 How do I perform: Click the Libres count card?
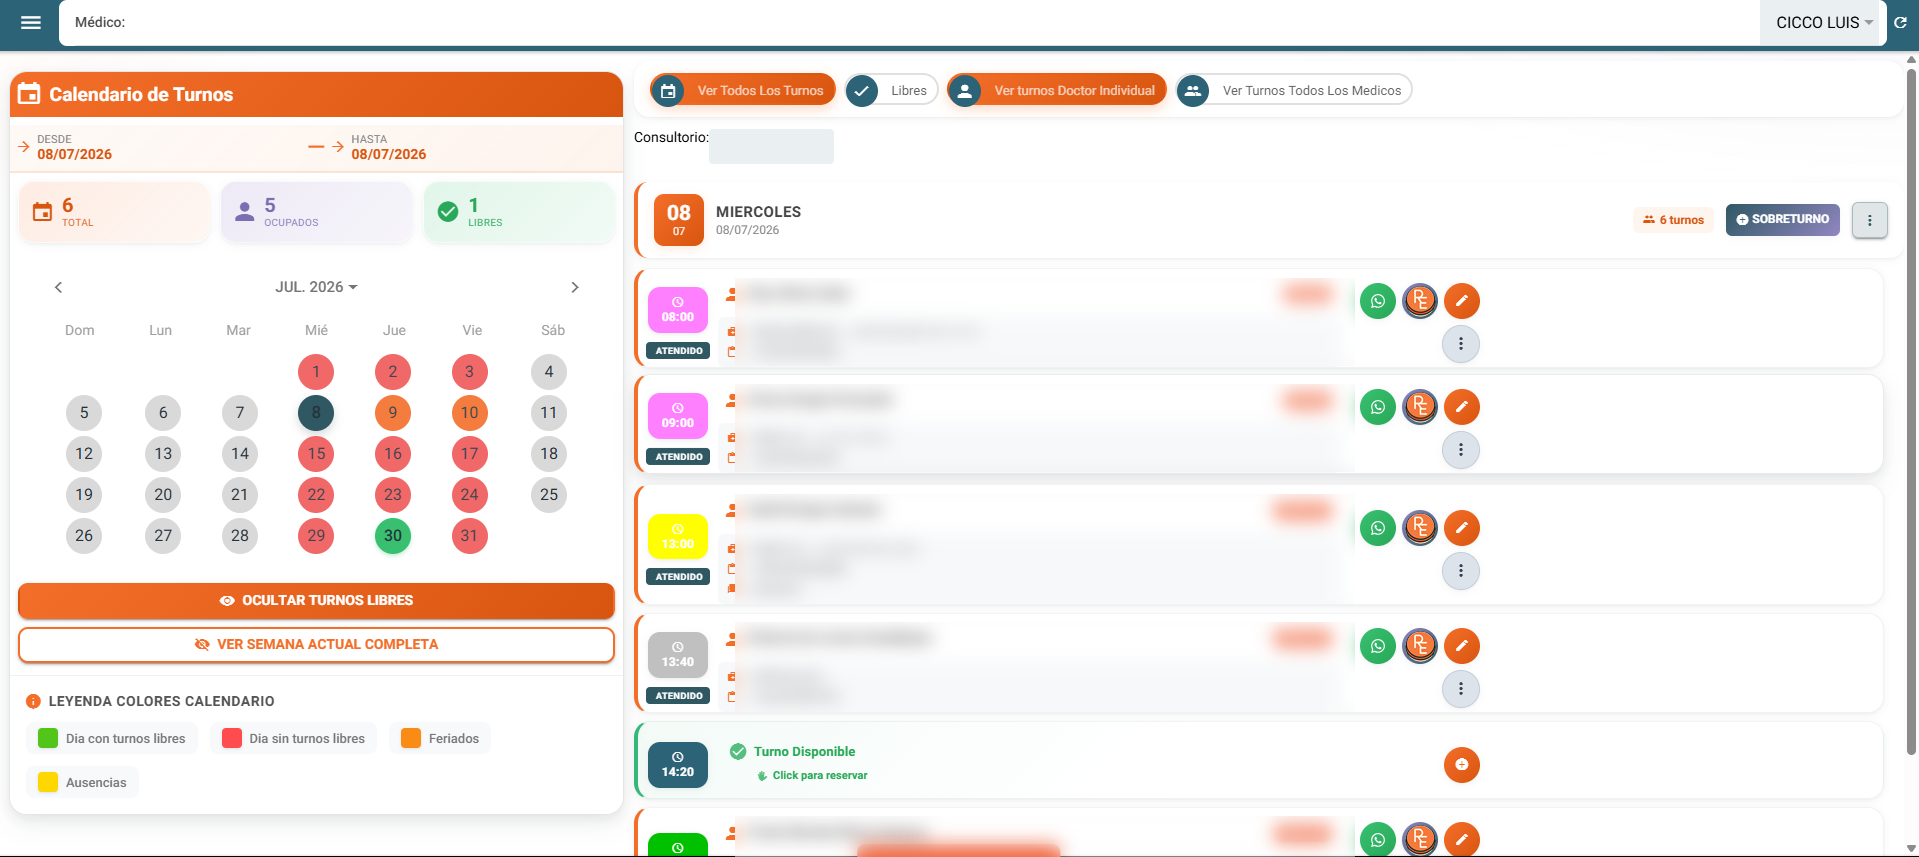point(519,212)
